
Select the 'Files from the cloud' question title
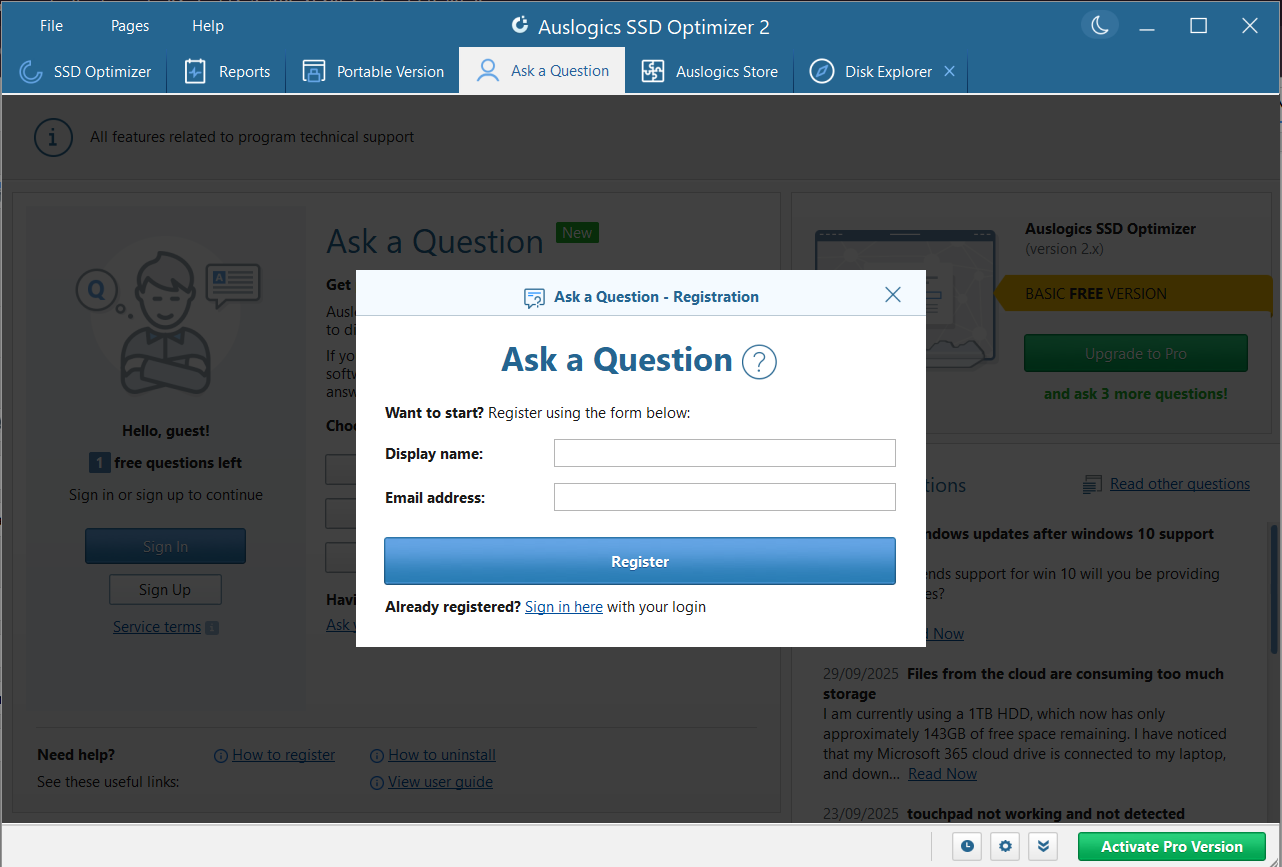1024,684
